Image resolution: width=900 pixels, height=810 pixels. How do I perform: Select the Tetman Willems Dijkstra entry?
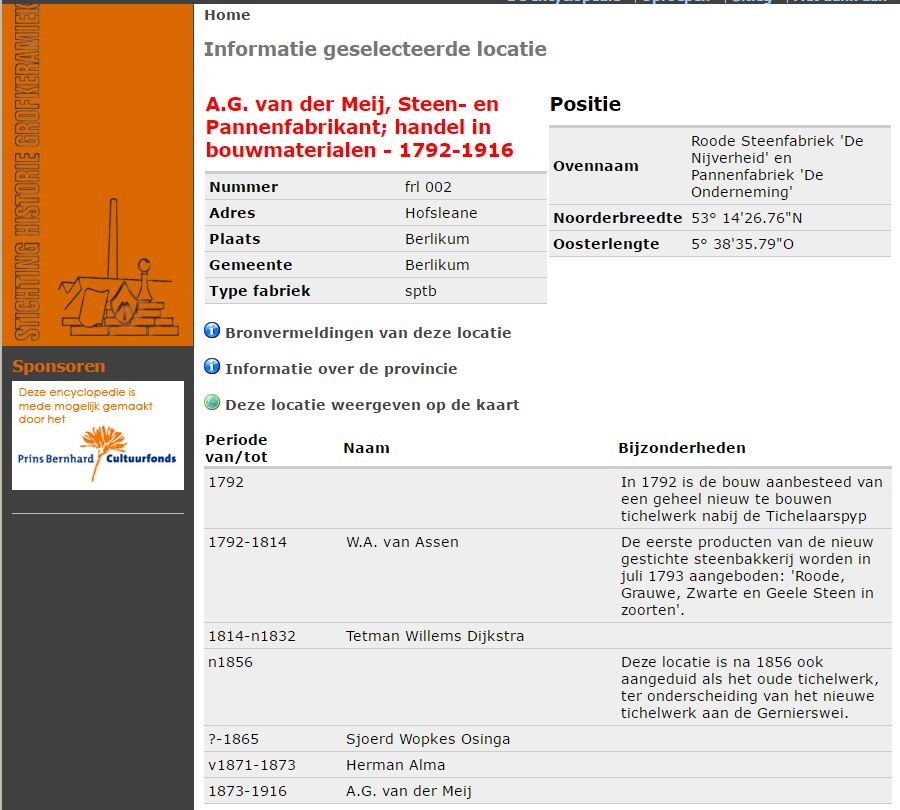435,636
